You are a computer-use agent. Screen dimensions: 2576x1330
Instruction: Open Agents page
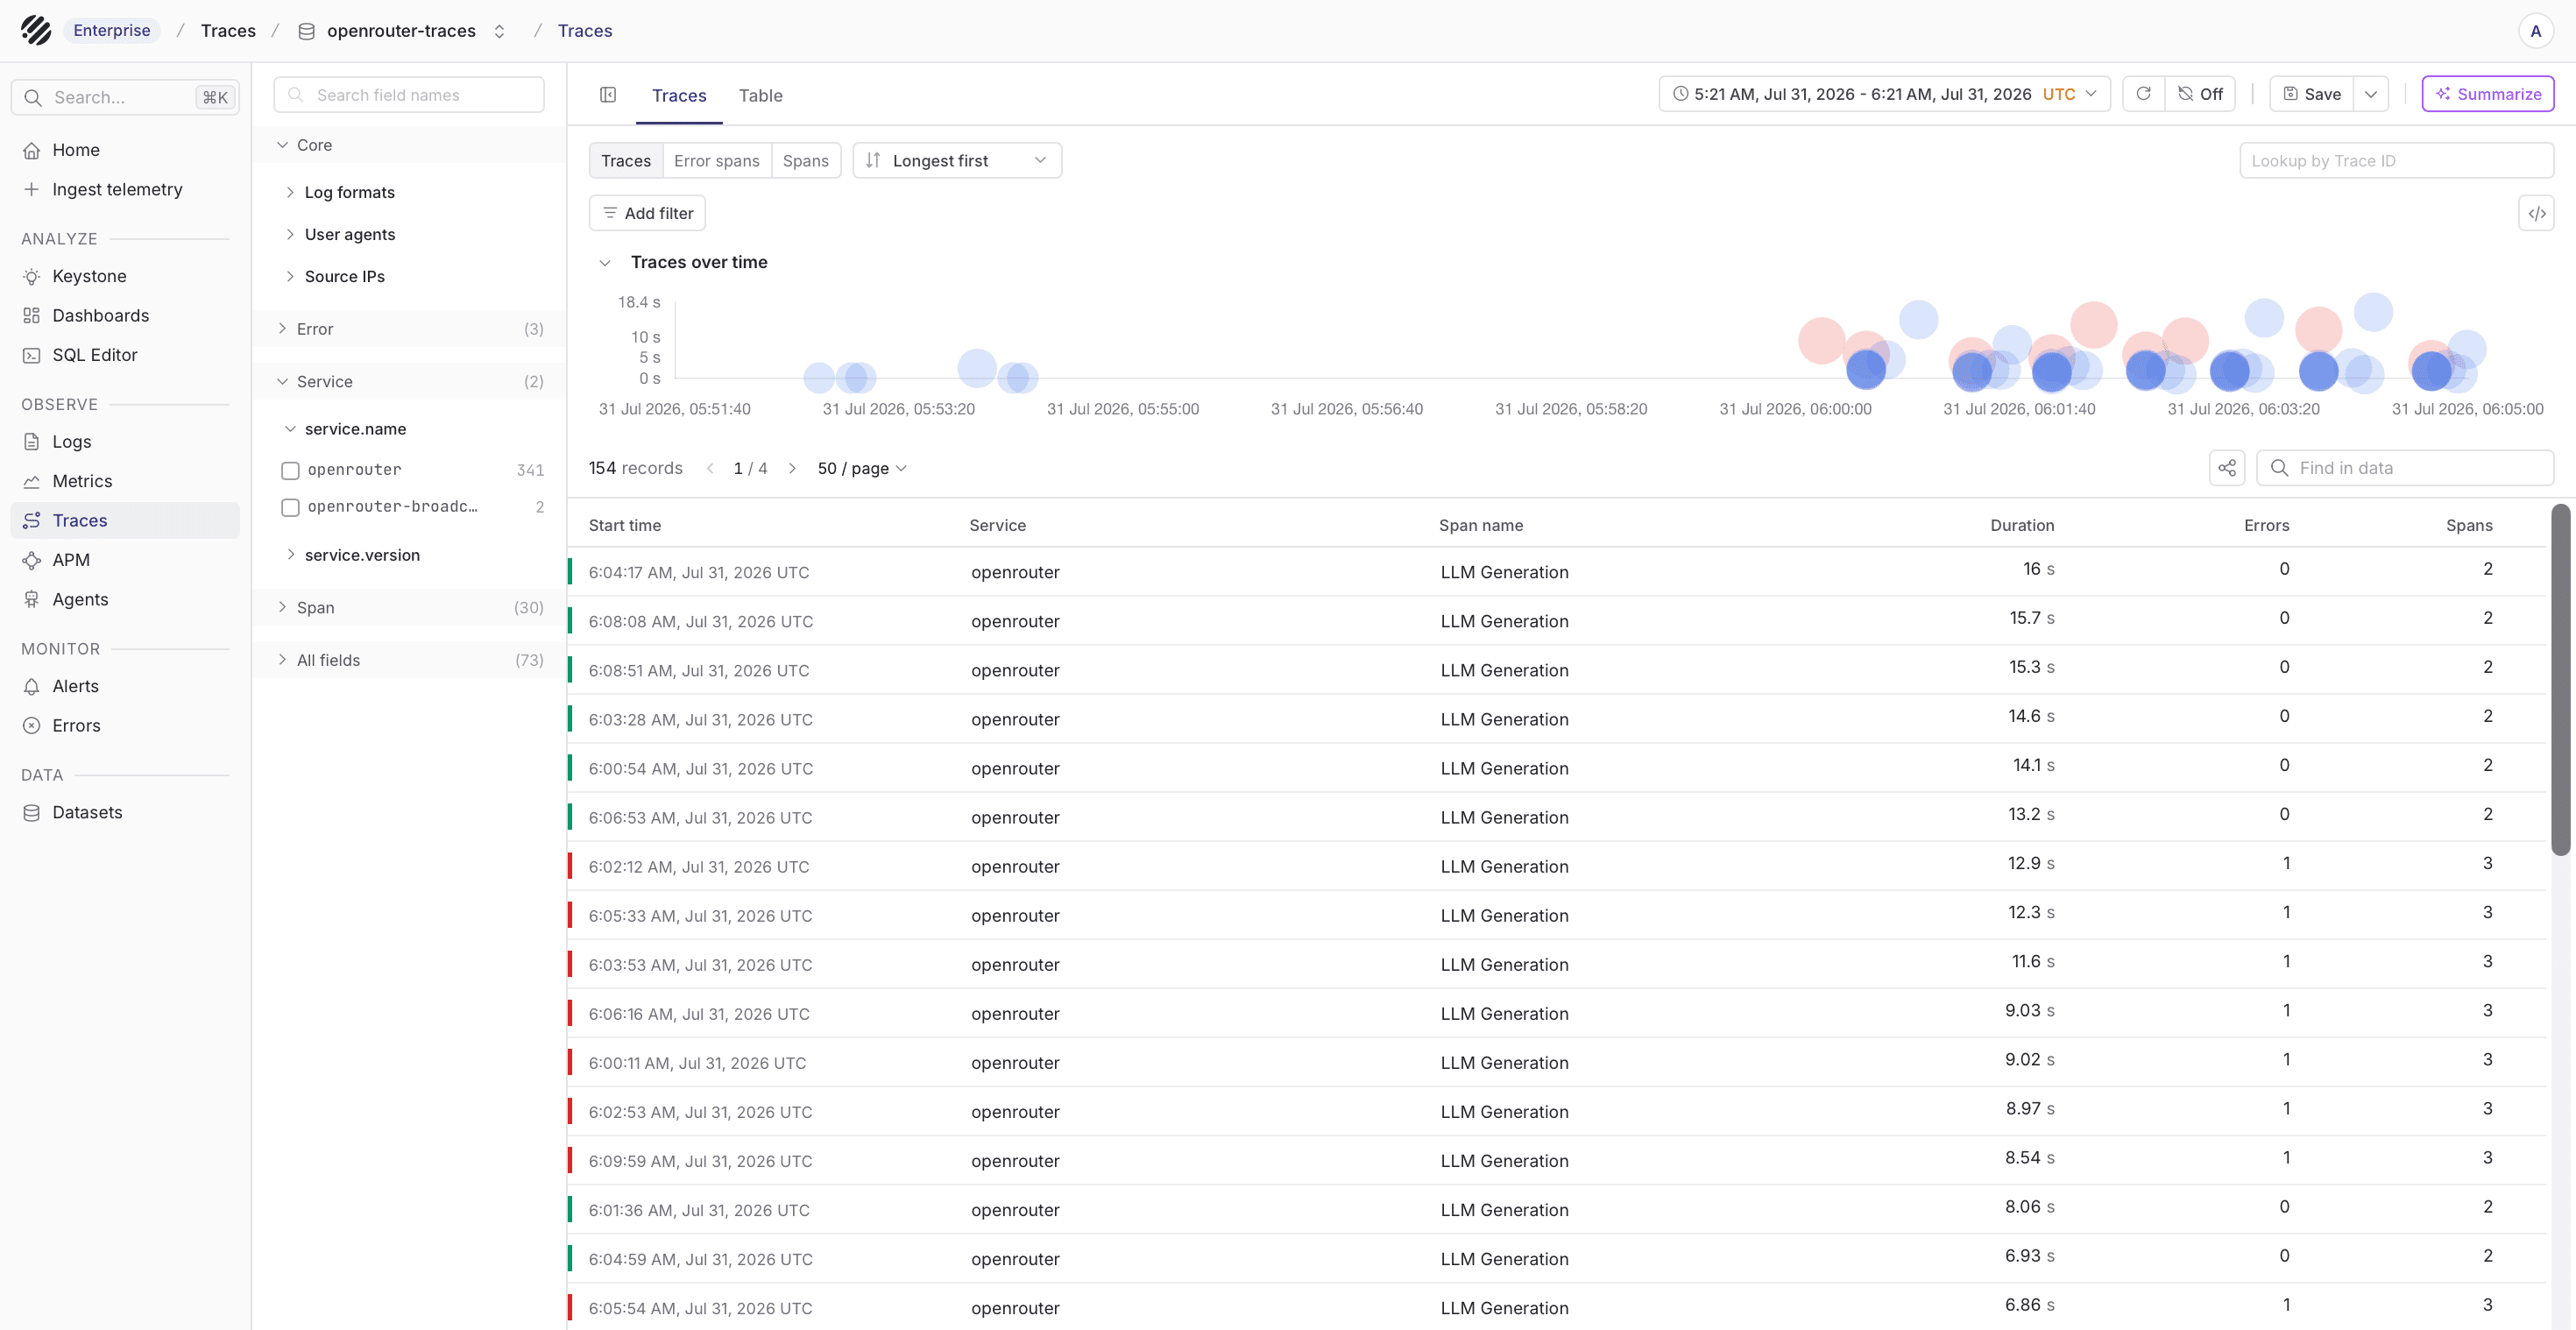pyautogui.click(x=125, y=599)
